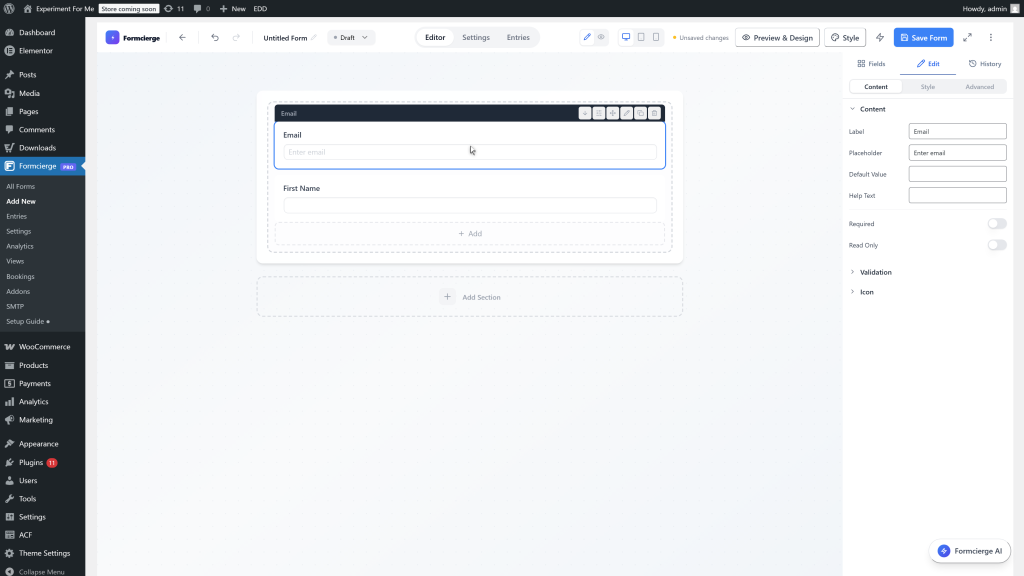Type in the Placeholder input field
Screen dimensions: 1024x576
957,152
